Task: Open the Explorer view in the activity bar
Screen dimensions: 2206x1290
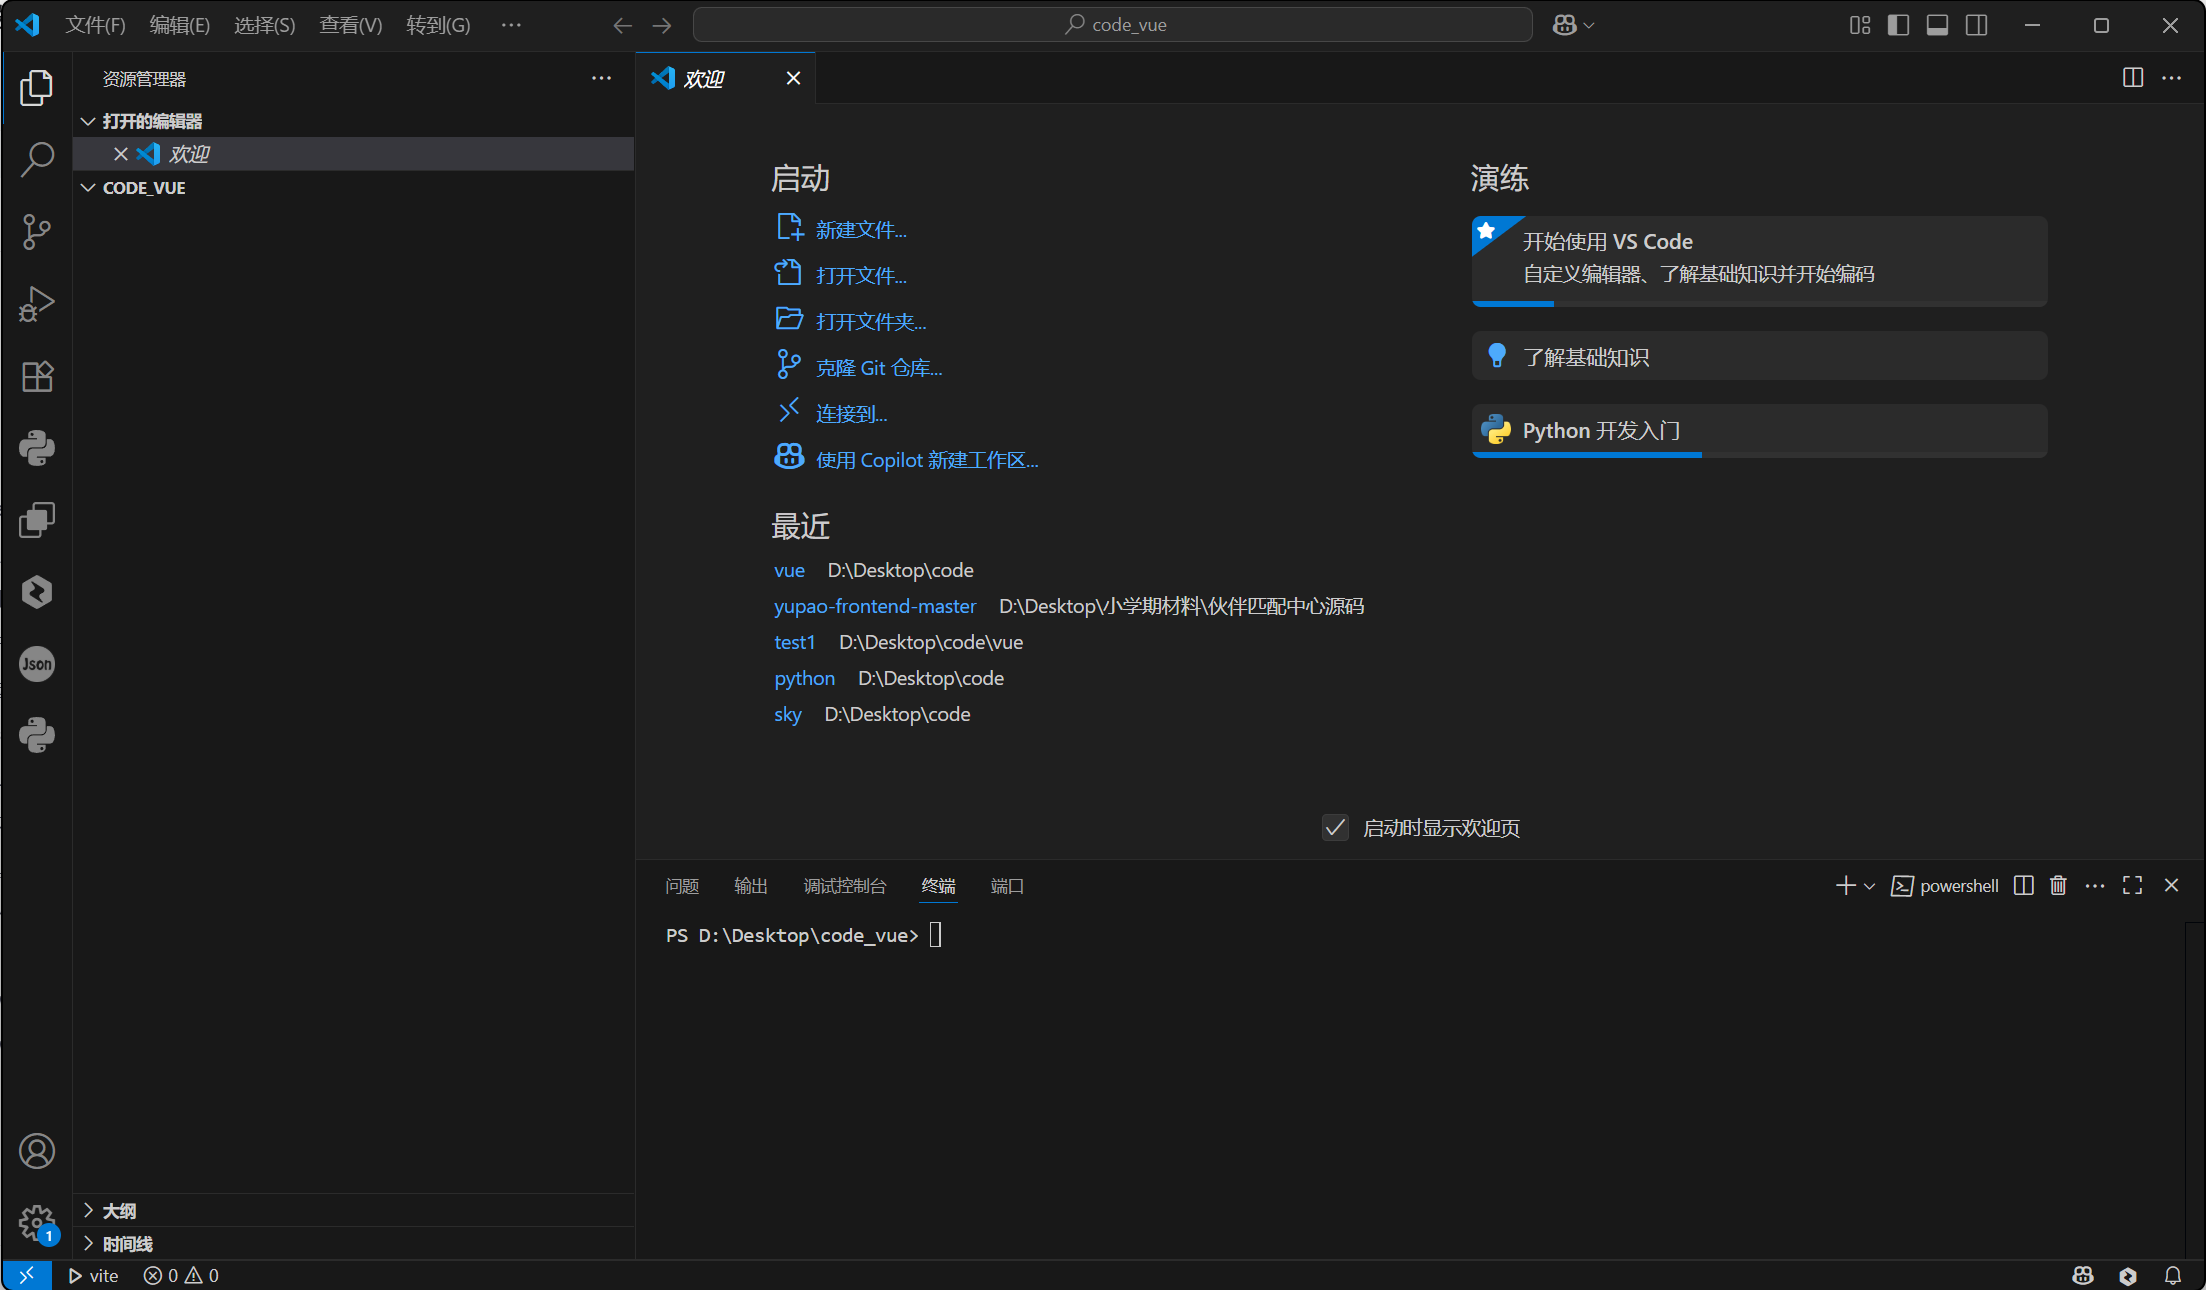Action: [x=36, y=88]
